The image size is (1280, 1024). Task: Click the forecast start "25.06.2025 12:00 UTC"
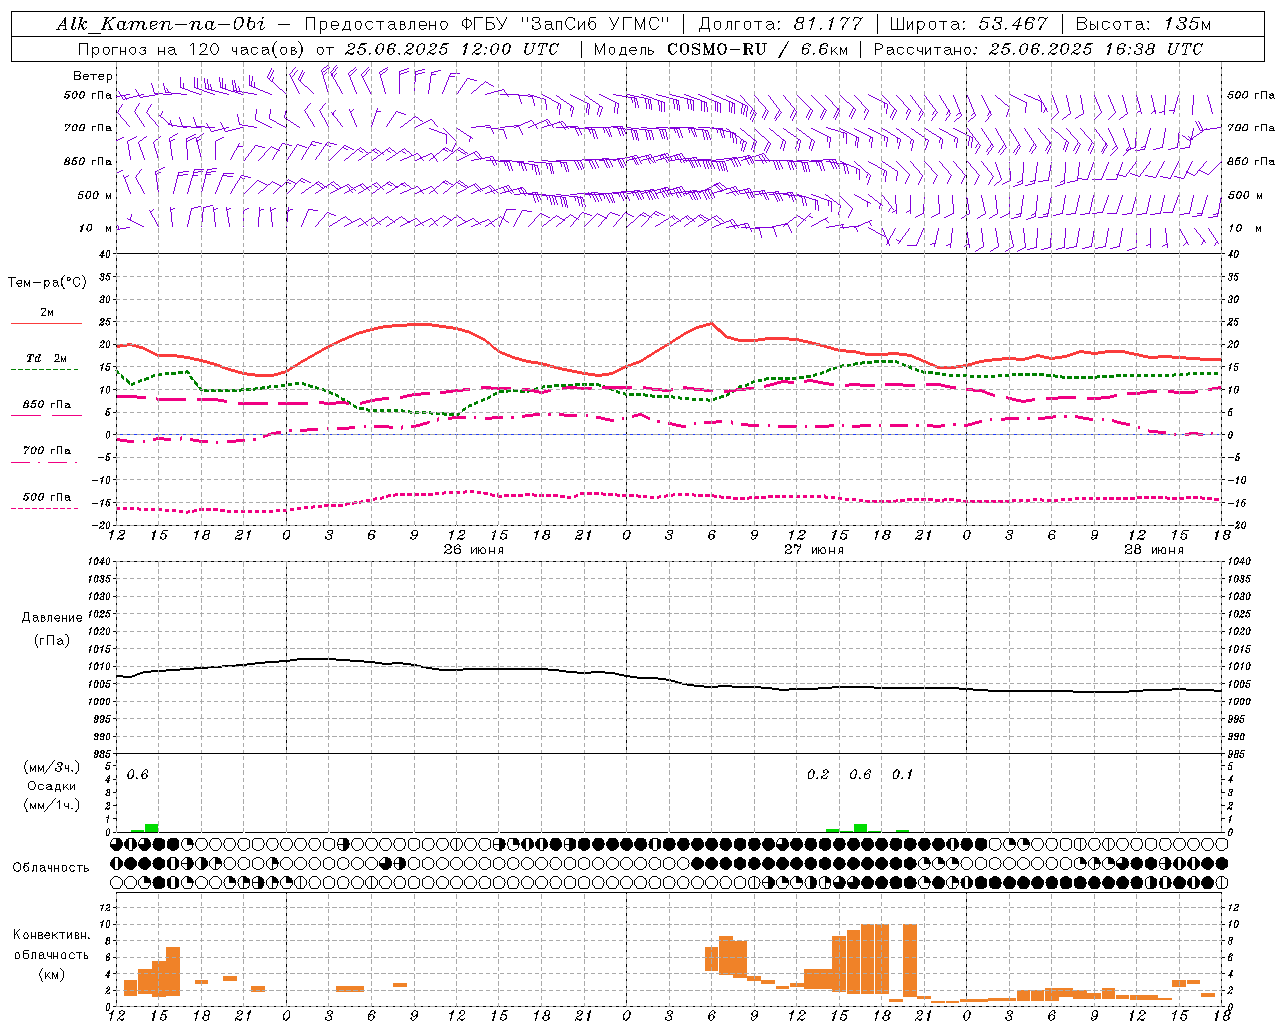coord(451,49)
